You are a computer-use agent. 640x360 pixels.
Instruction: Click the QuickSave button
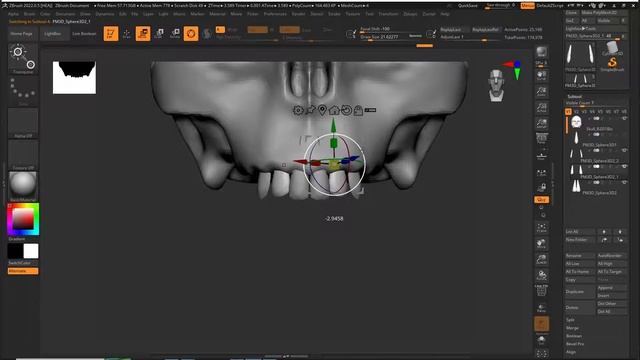coord(468,6)
